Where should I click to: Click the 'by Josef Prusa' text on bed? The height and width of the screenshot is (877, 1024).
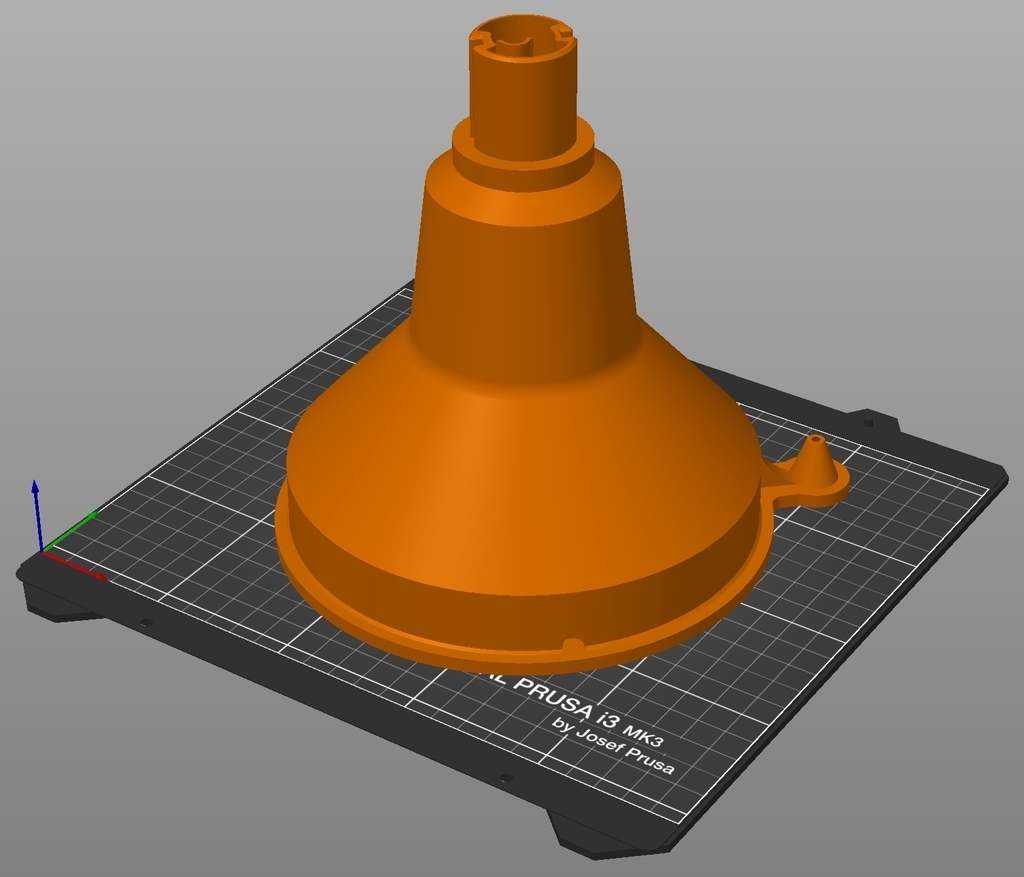pyautogui.click(x=613, y=745)
